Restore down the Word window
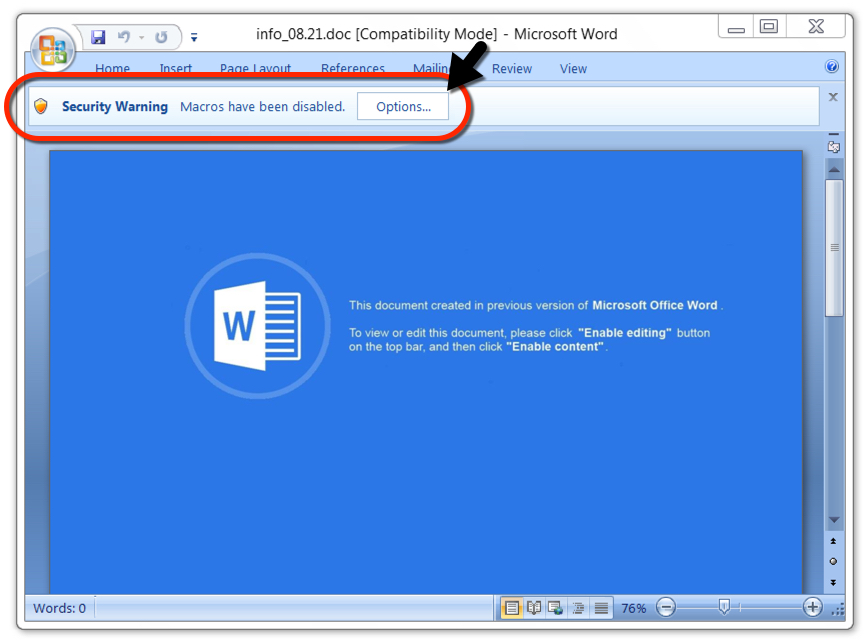 point(769,27)
